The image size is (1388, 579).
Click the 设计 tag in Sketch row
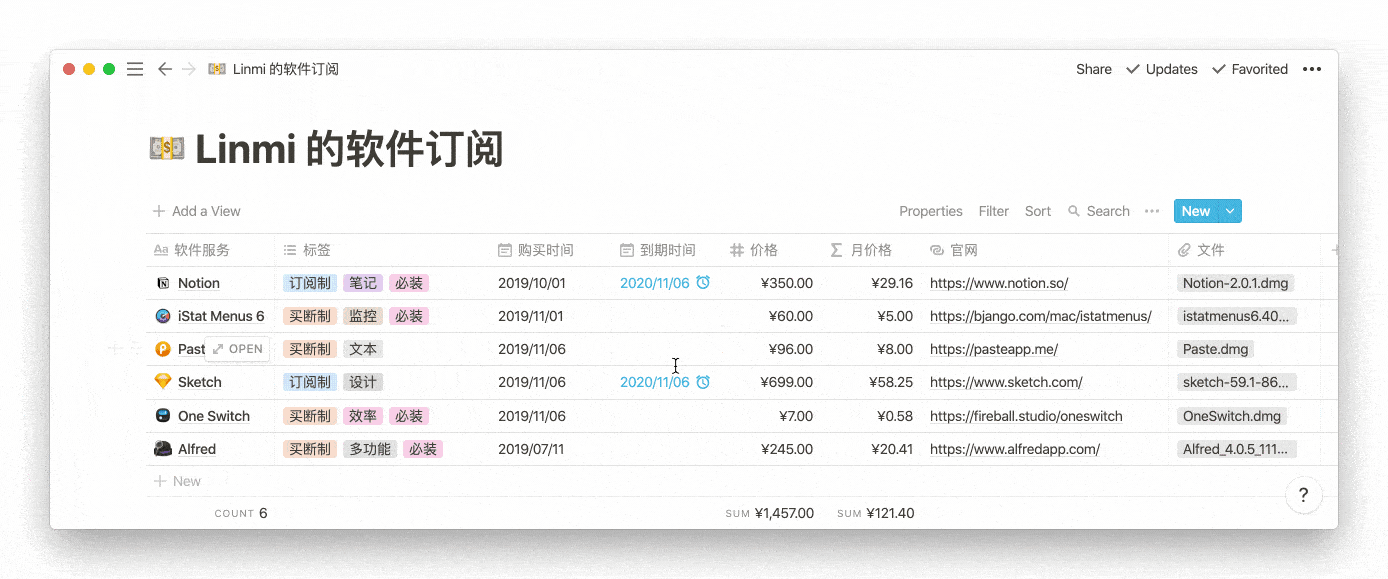(x=363, y=382)
